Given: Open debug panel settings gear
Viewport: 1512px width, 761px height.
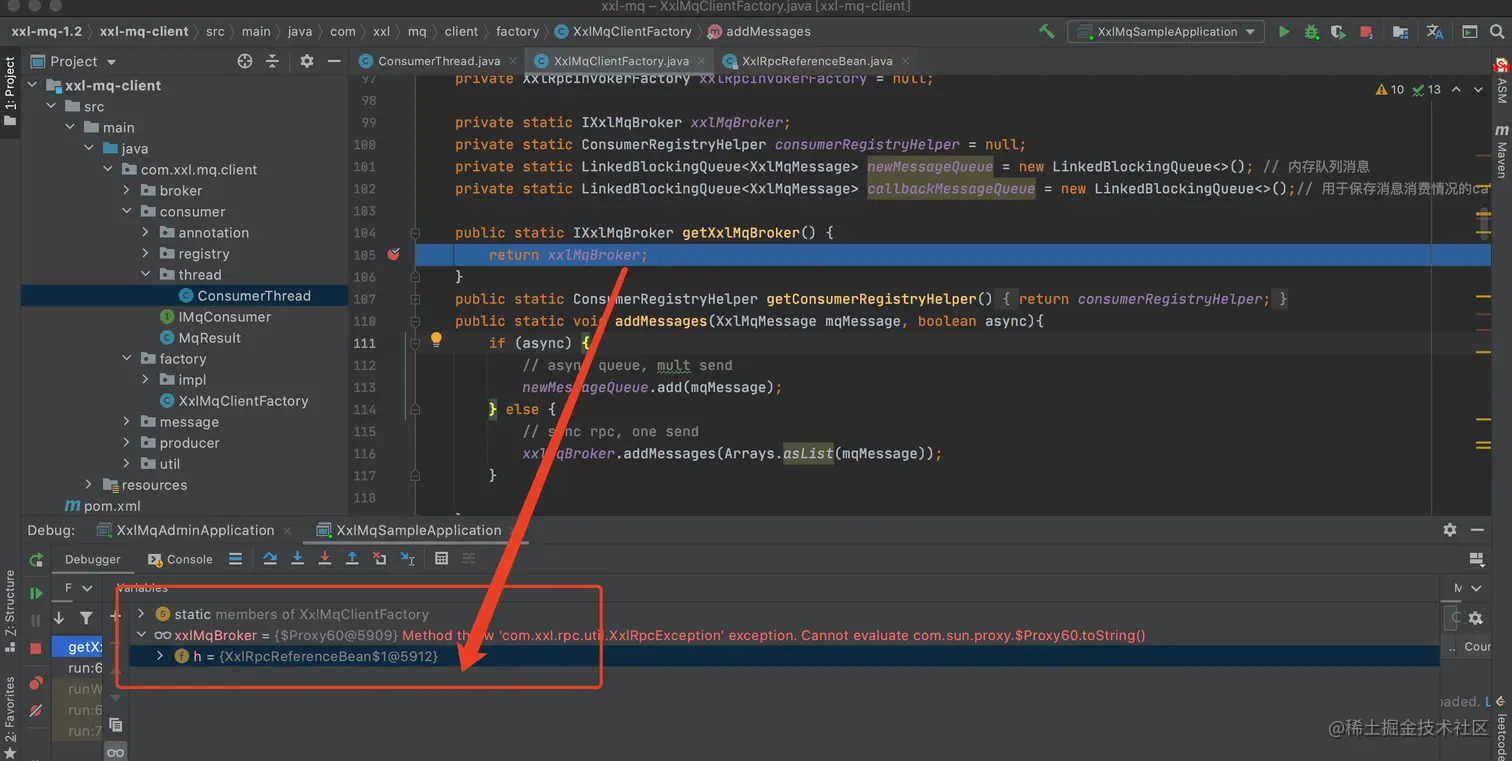Looking at the screenshot, I should (1450, 530).
